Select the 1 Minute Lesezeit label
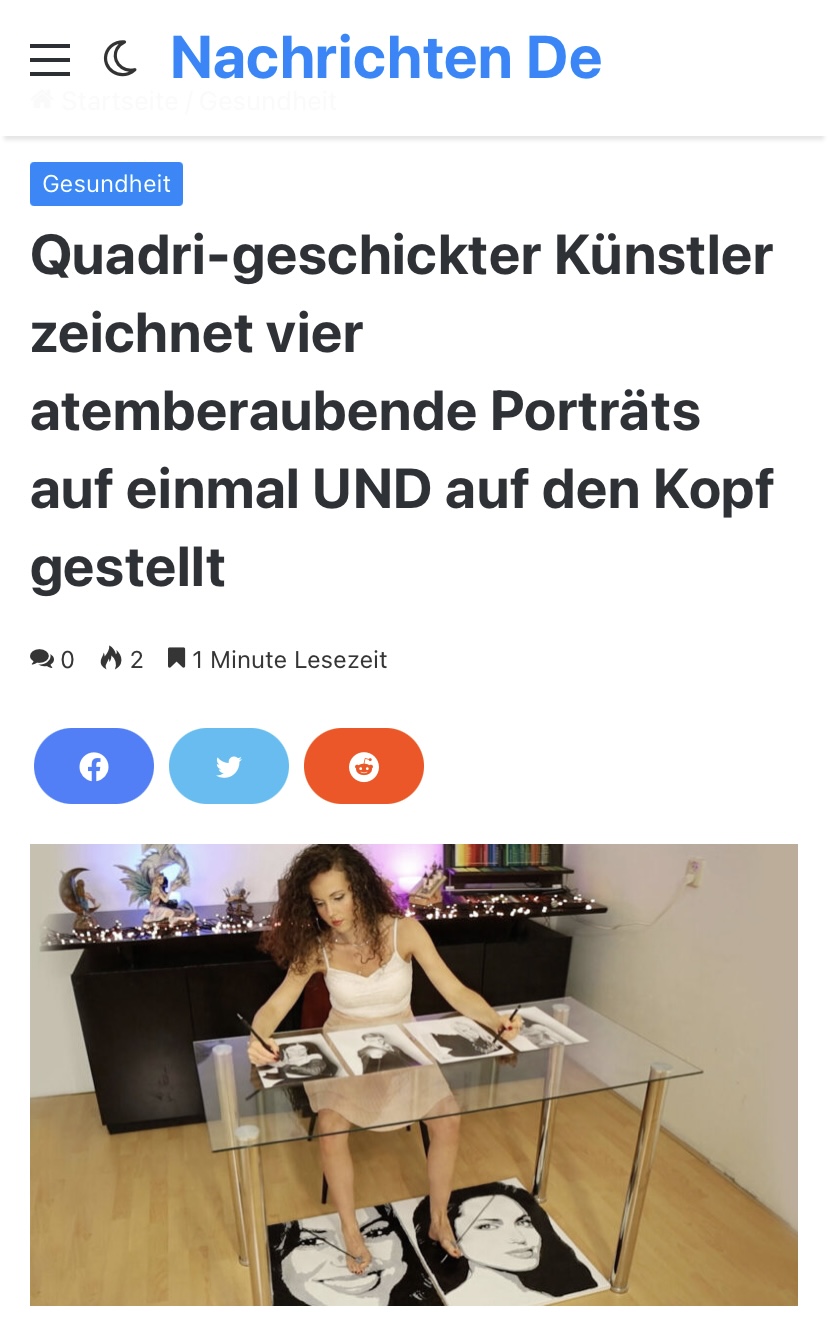Screen dimensions: 828x1330 [x=290, y=660]
